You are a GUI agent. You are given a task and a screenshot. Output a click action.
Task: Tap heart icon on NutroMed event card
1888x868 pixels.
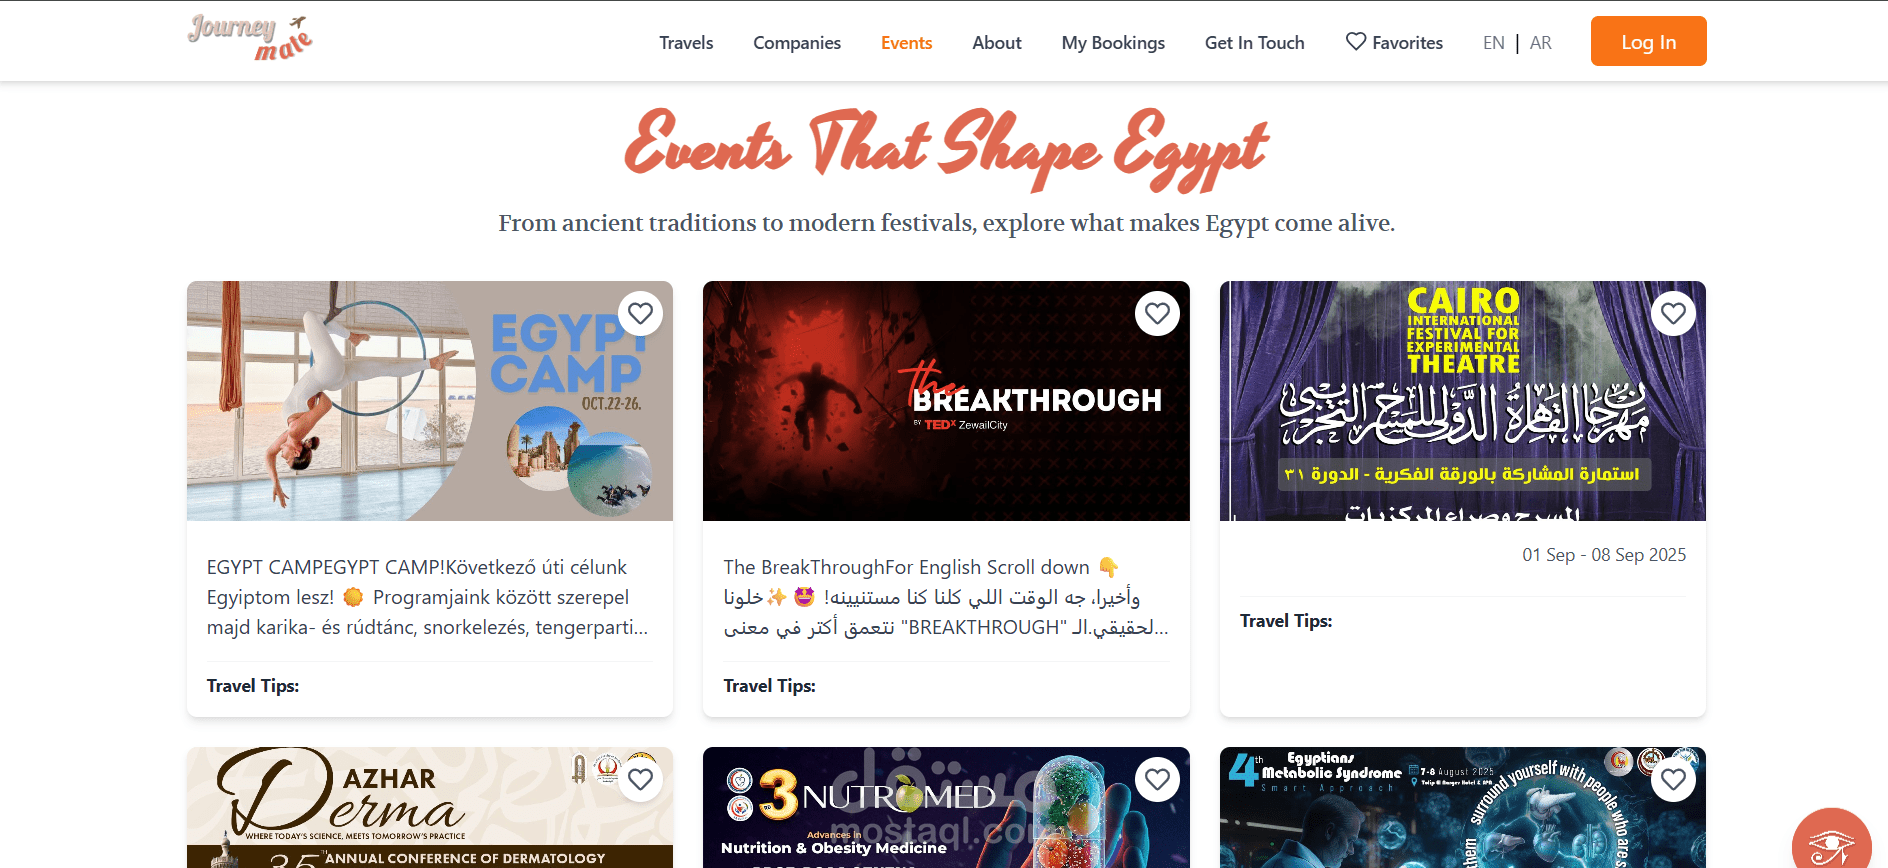[1157, 780]
